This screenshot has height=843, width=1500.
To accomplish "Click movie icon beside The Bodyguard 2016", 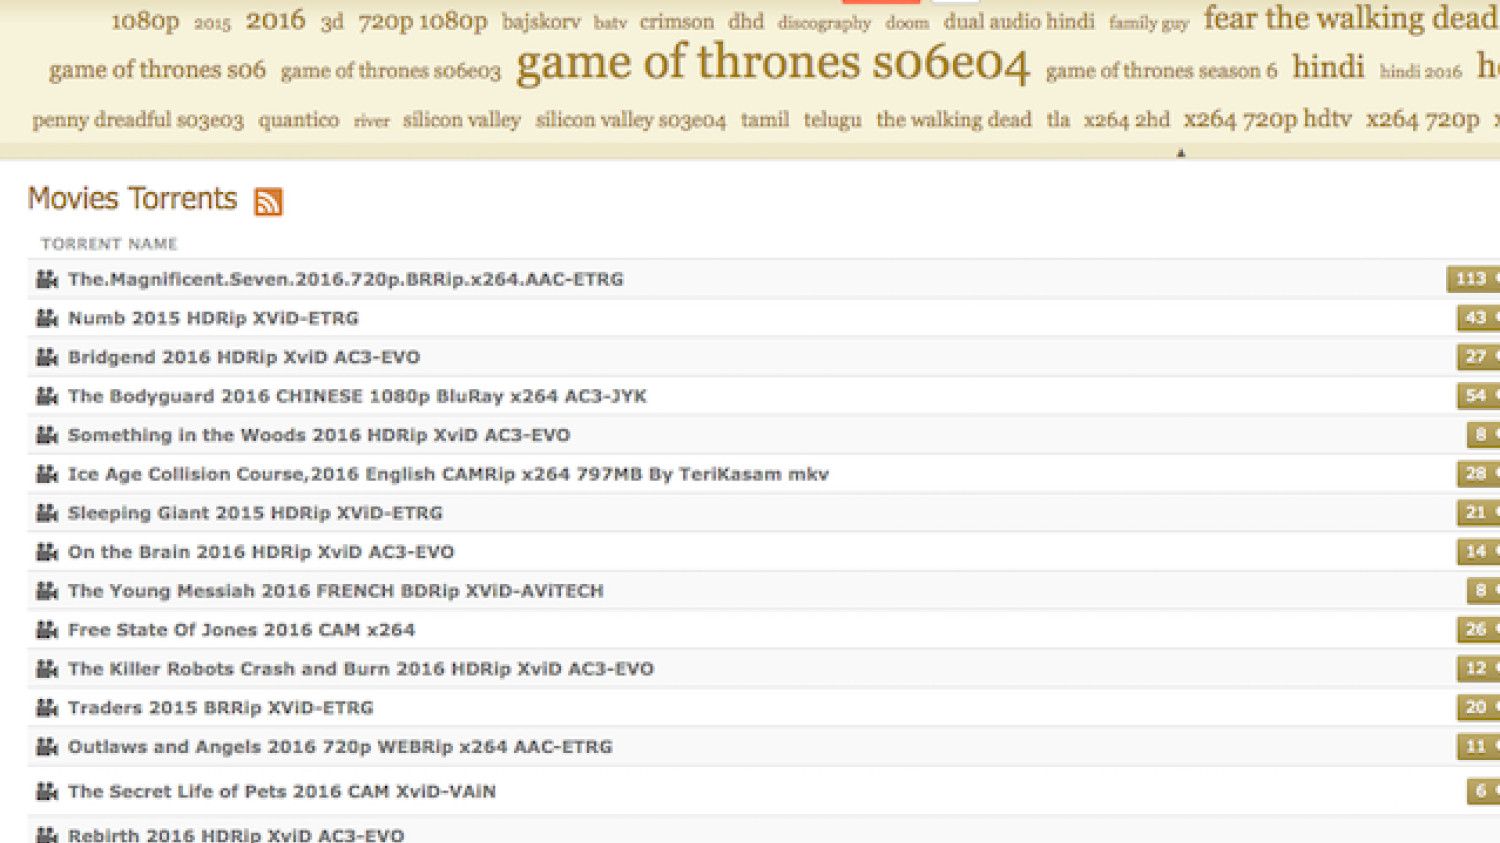I will [47, 396].
